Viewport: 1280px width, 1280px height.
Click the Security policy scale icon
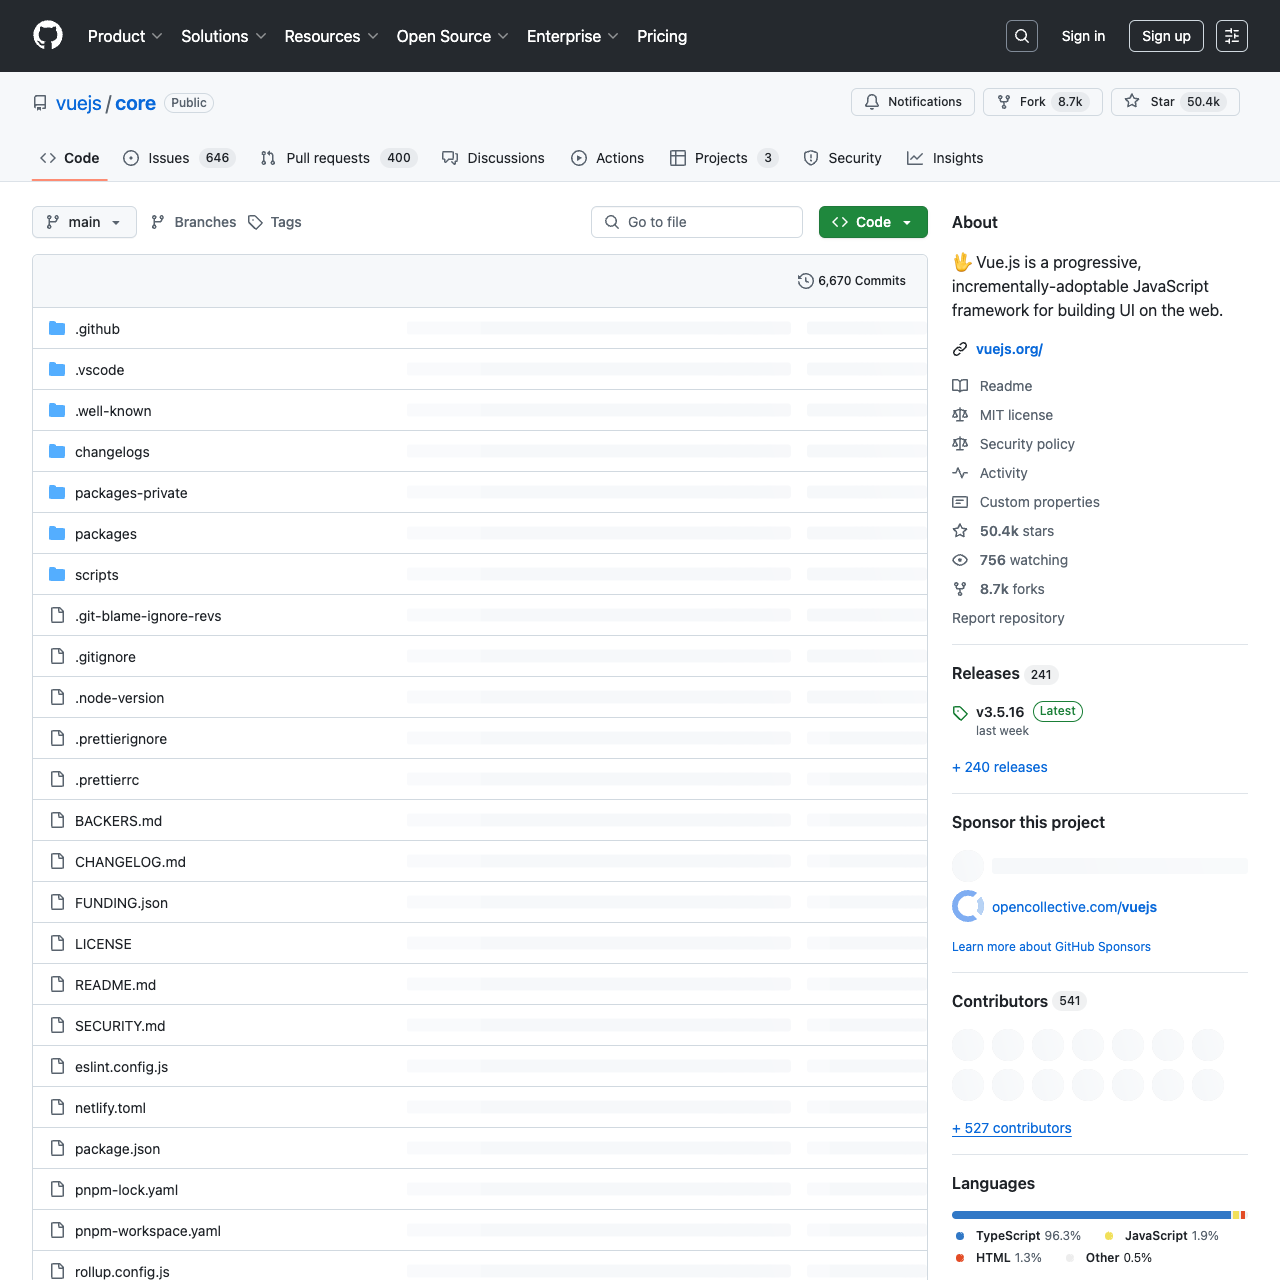(960, 444)
